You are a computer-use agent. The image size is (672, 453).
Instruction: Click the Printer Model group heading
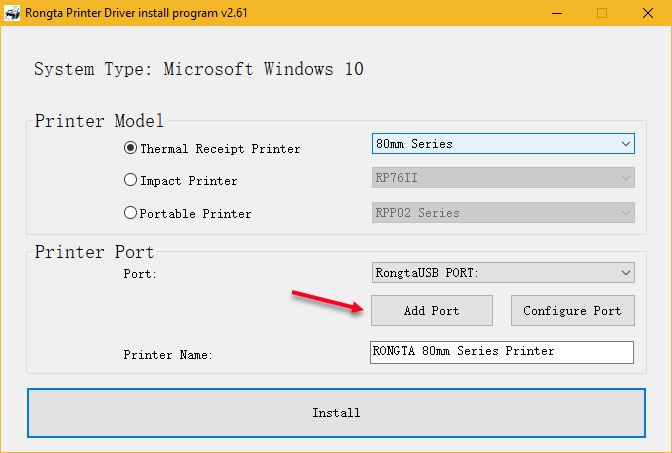point(99,121)
